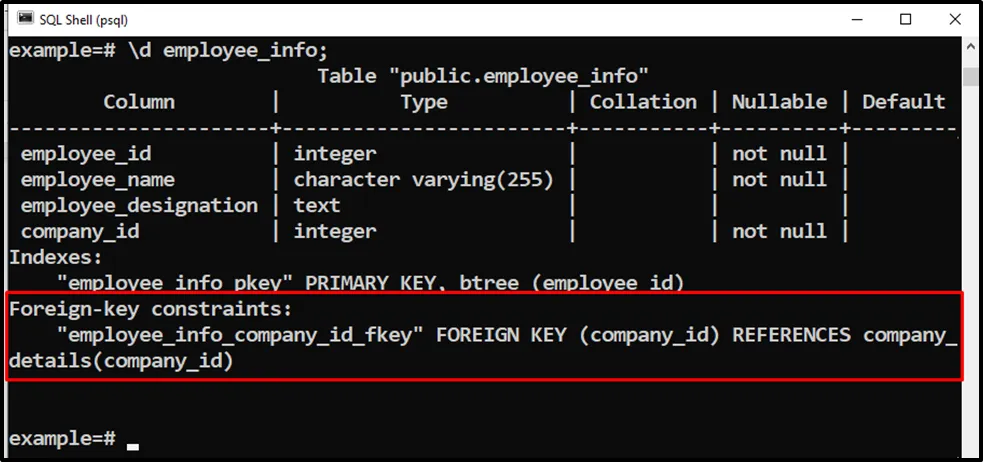The height and width of the screenshot is (462, 983).
Task: Click the "Type" column header
Action: tap(424, 102)
